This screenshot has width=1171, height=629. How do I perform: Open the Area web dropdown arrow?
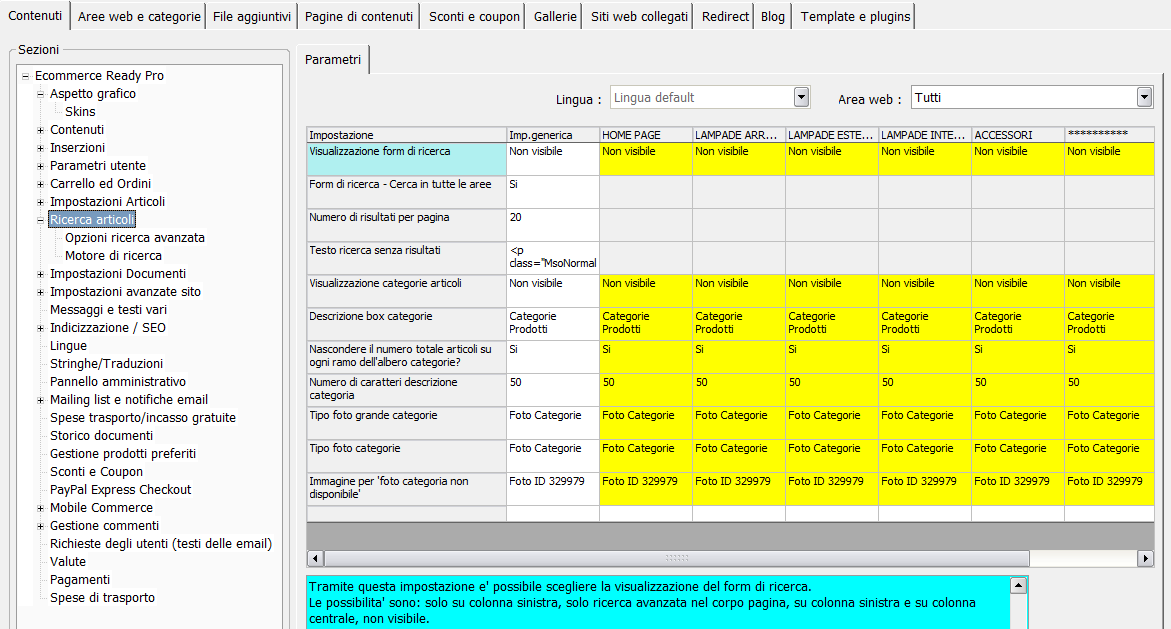coord(1144,97)
